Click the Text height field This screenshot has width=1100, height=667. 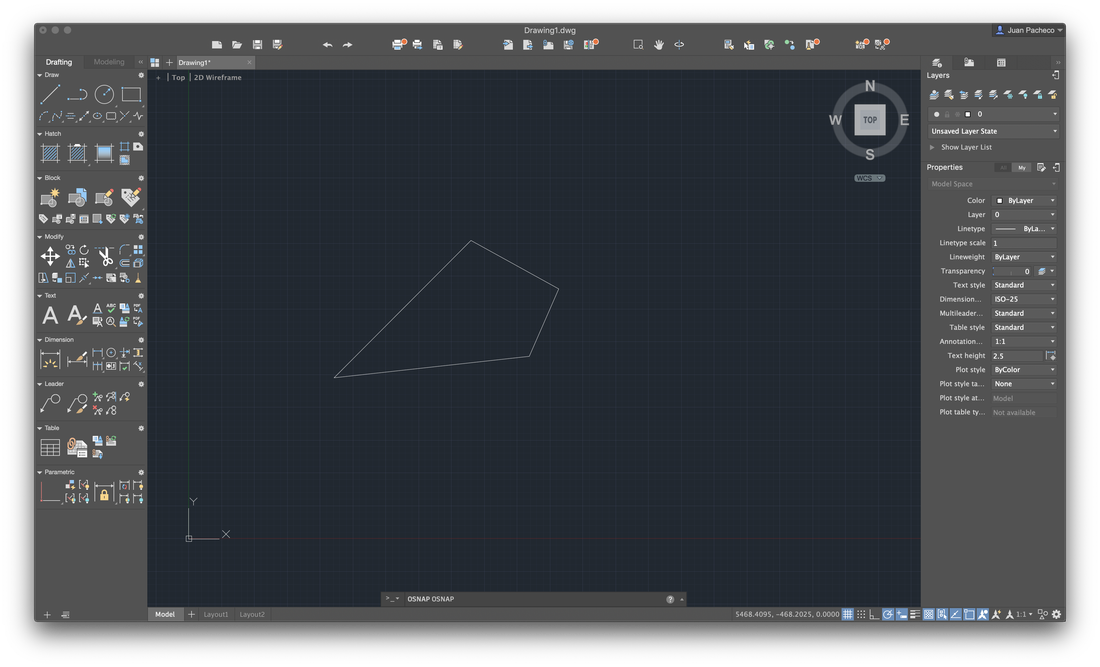click(1017, 356)
